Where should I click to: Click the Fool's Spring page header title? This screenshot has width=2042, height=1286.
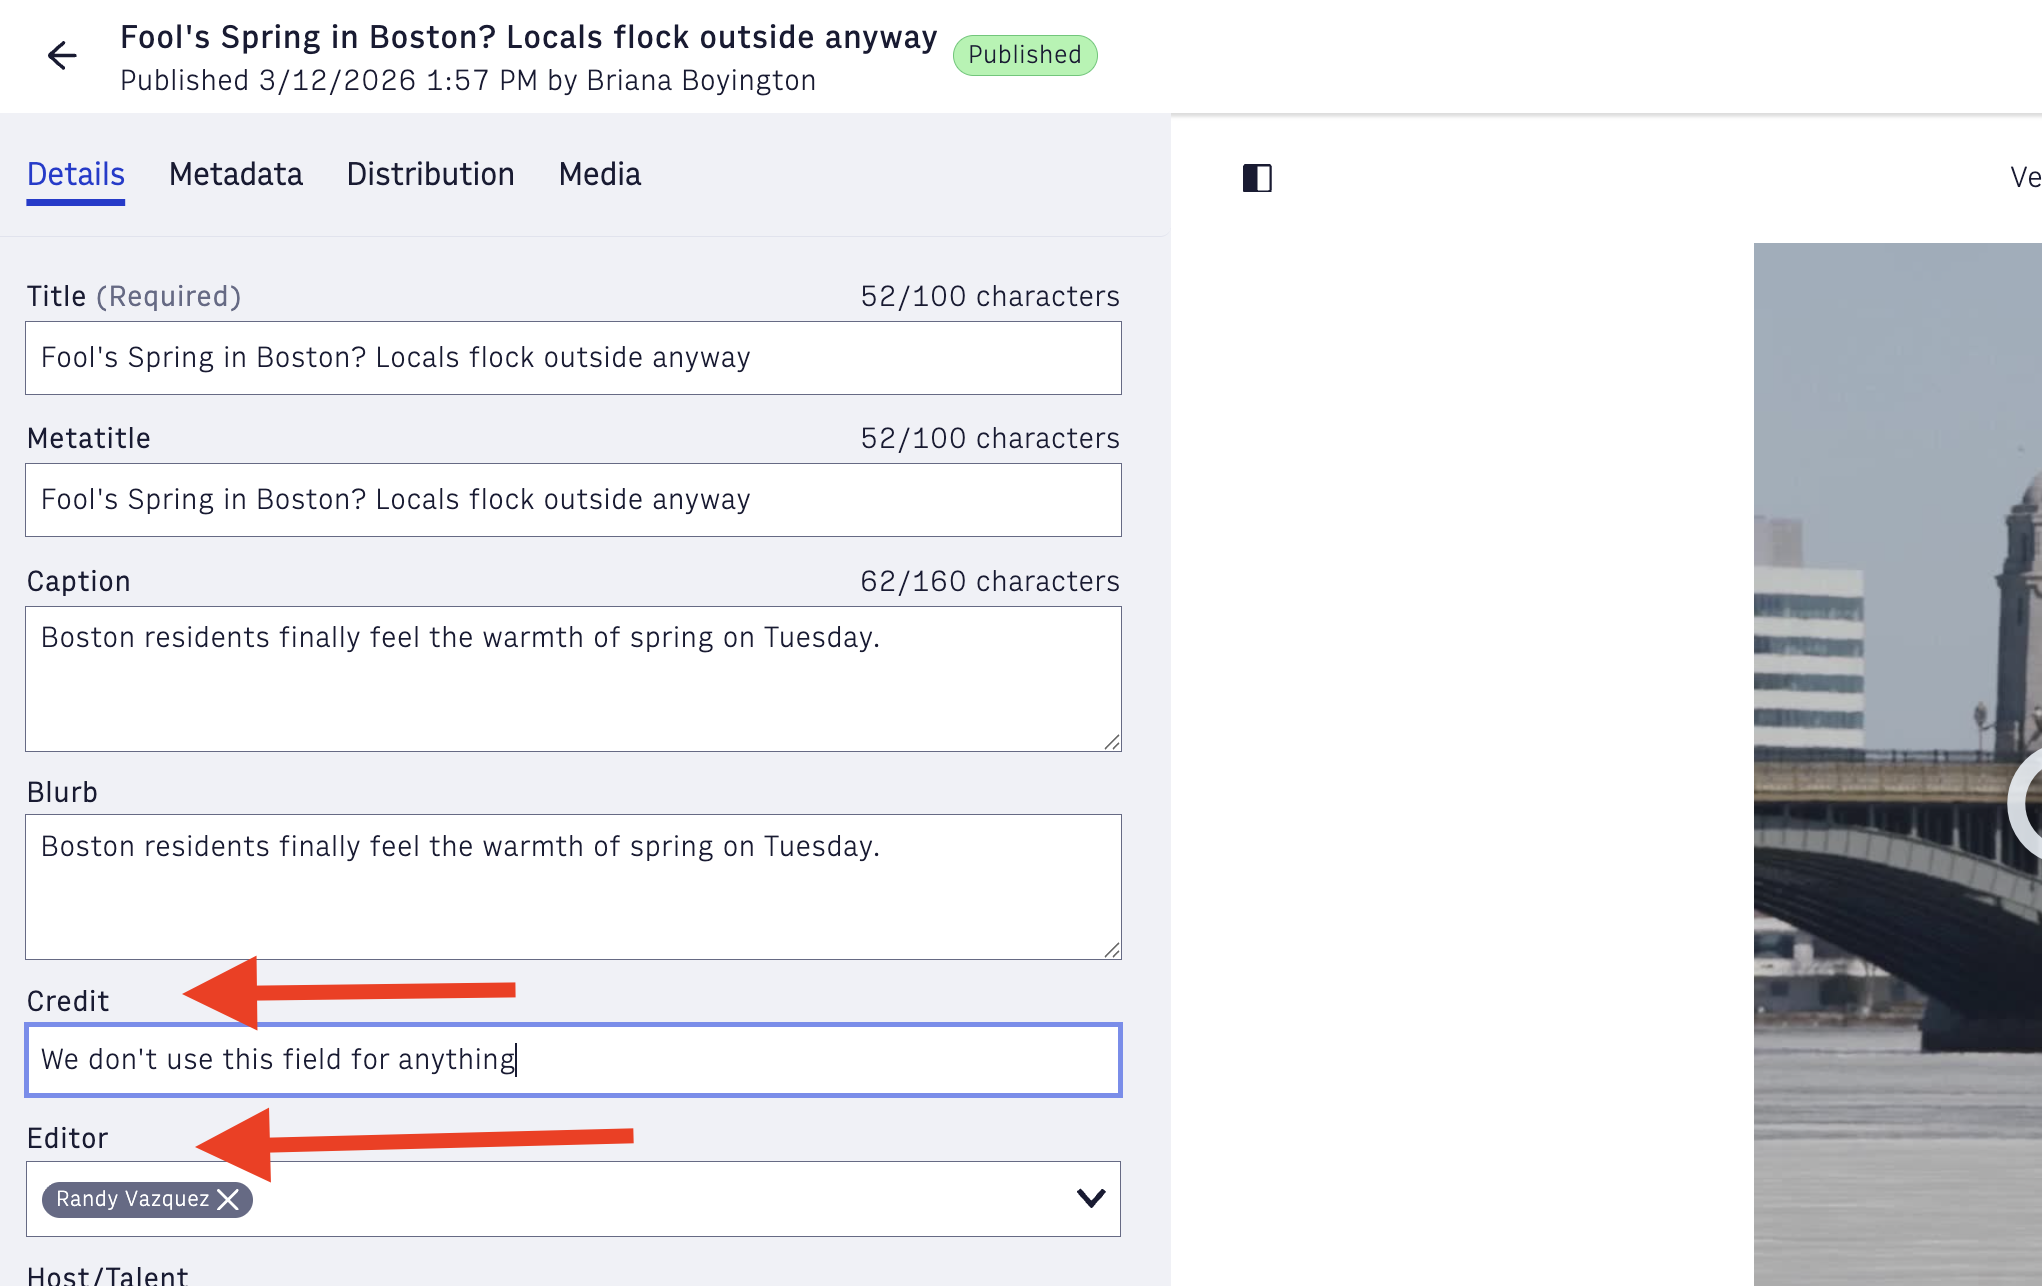pyautogui.click(x=529, y=38)
